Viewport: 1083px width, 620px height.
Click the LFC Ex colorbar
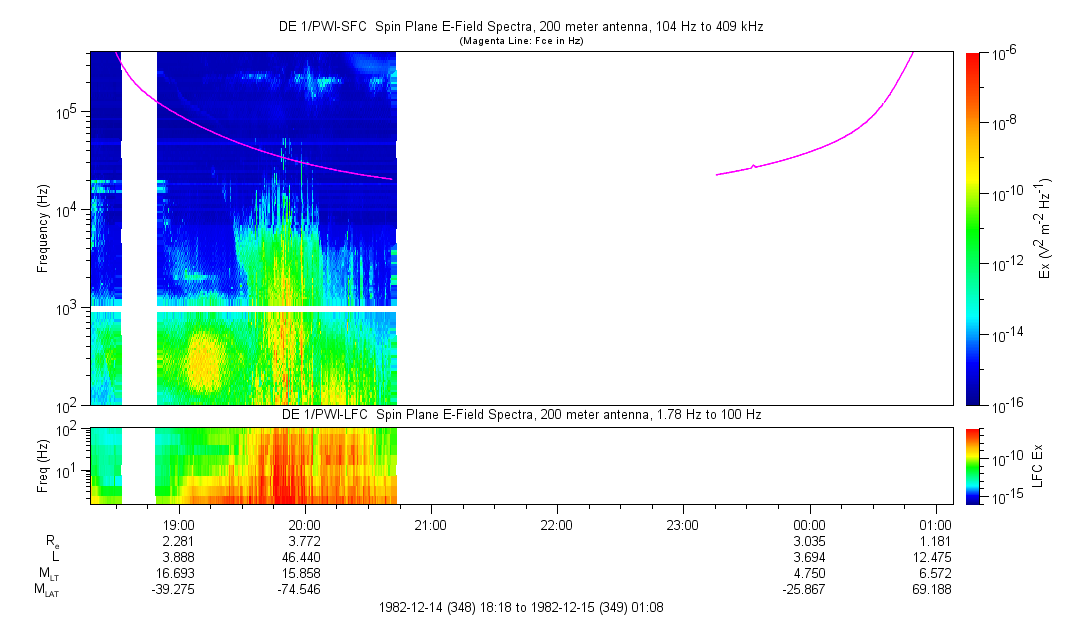(x=974, y=464)
